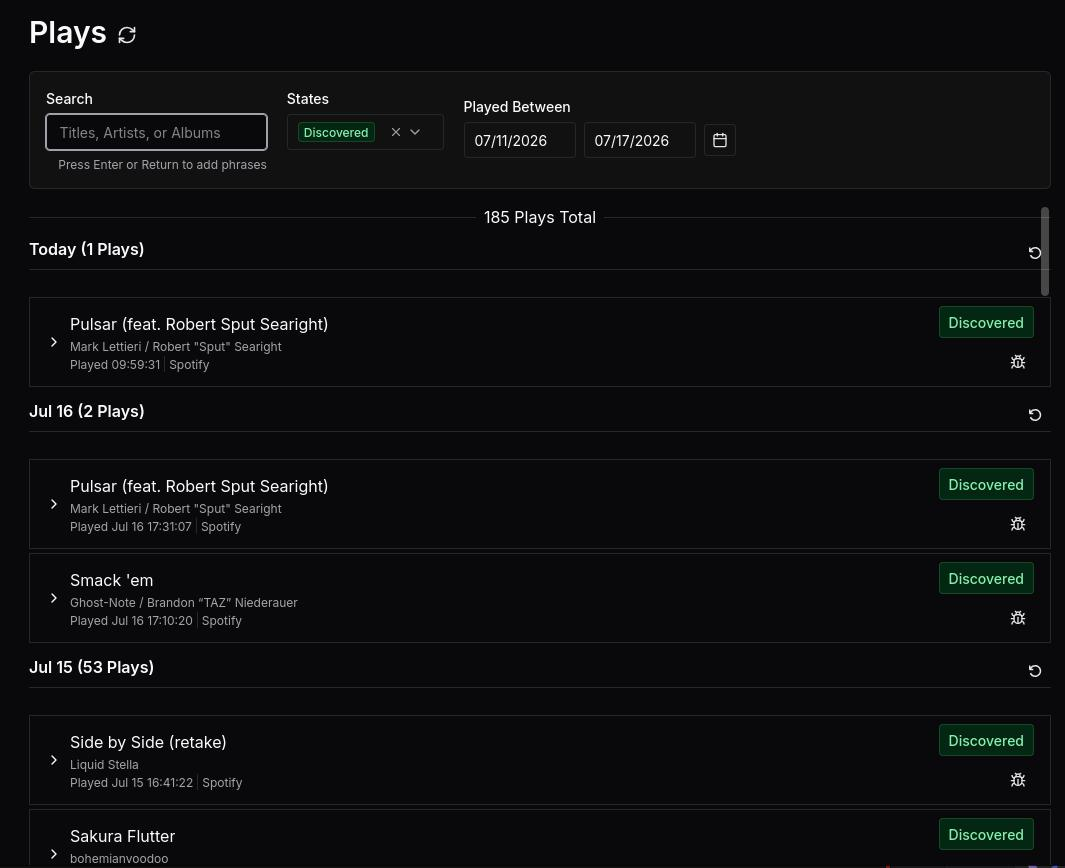This screenshot has width=1065, height=868.
Task: Click the plays list vertical scrollbar
Action: (x=1045, y=251)
